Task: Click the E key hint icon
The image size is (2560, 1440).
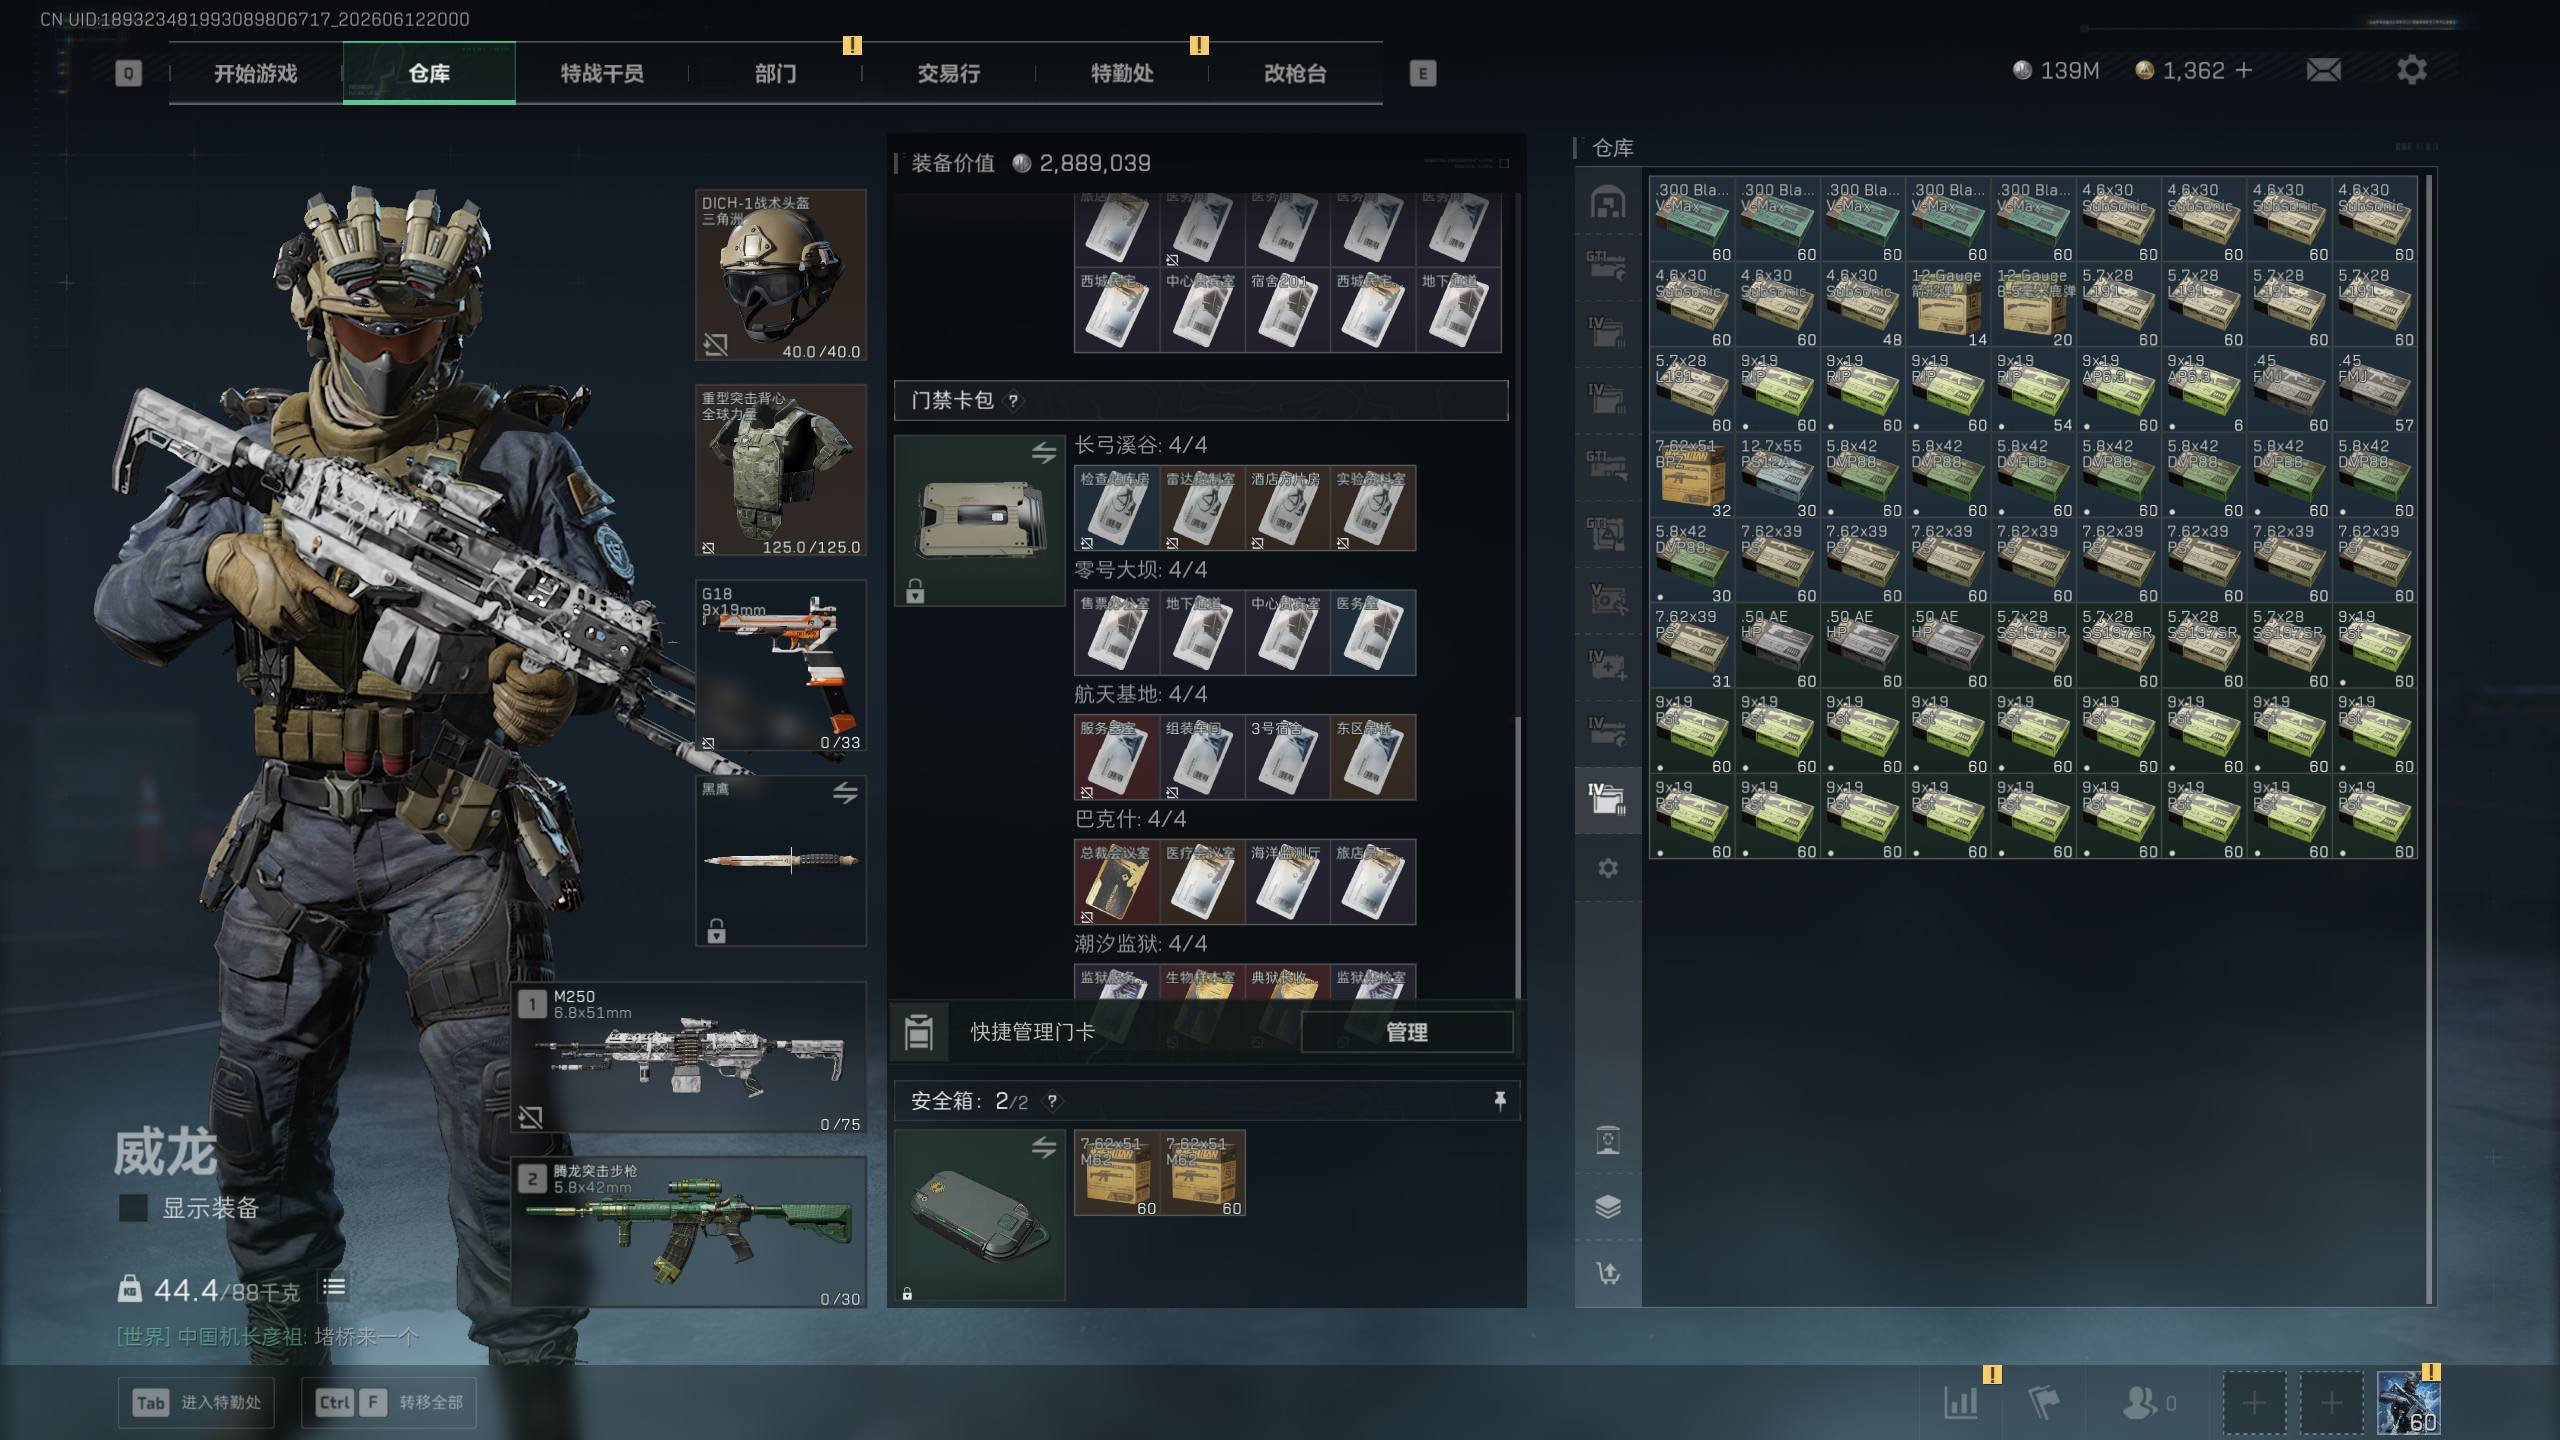Action: tap(1422, 73)
